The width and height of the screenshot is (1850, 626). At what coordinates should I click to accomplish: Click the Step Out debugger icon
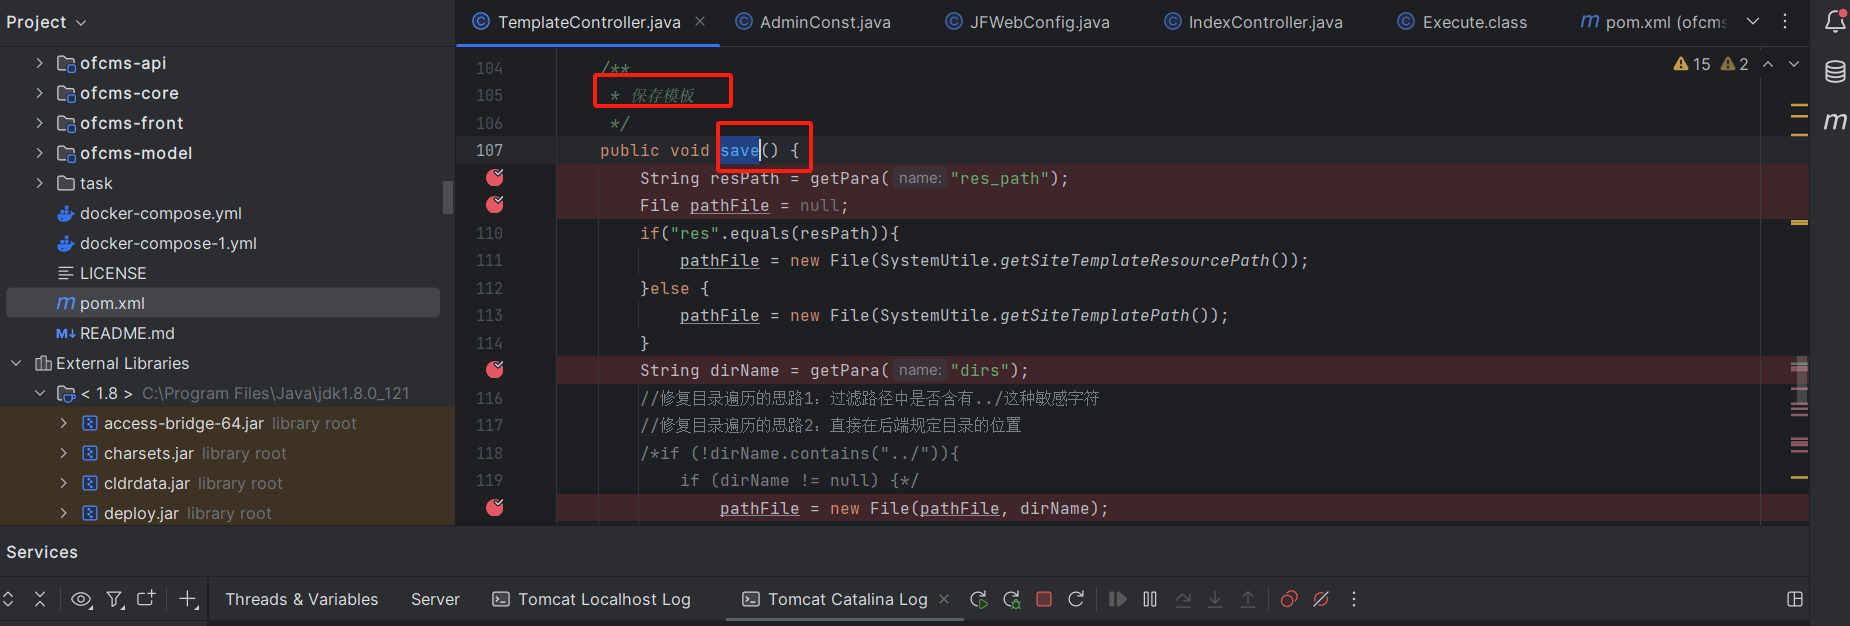coord(1248,599)
